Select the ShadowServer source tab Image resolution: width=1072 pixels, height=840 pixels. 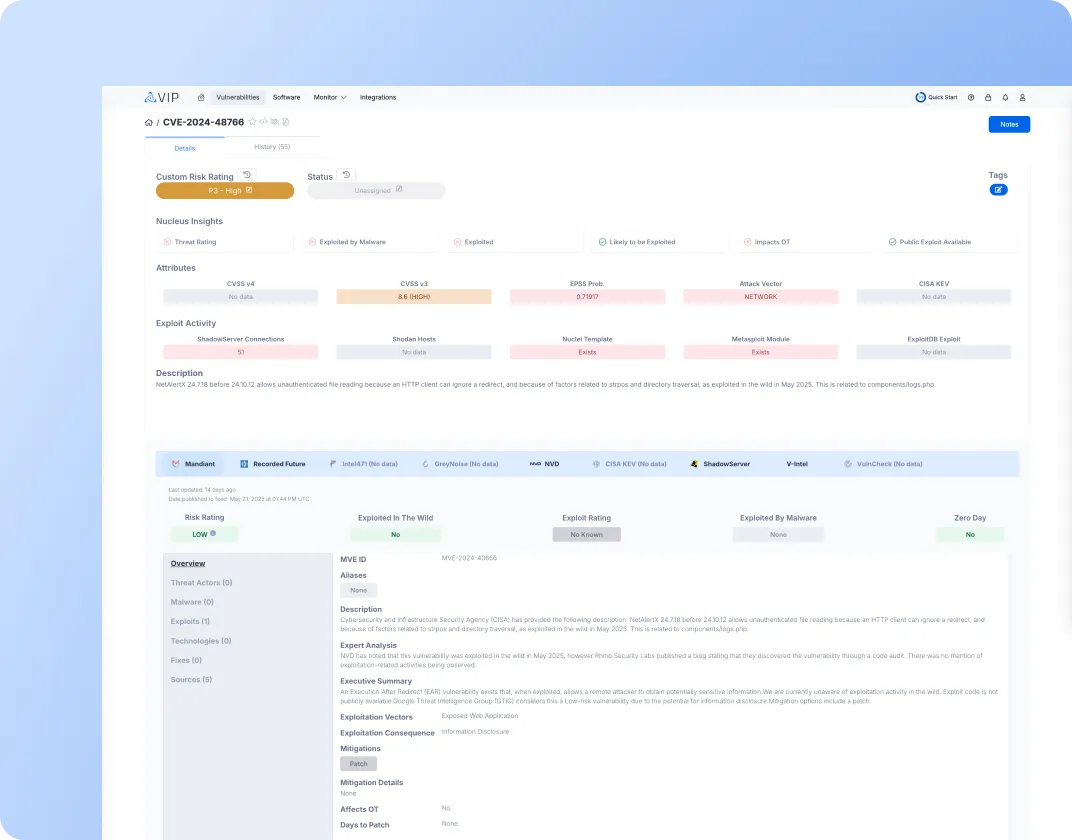(x=720, y=464)
